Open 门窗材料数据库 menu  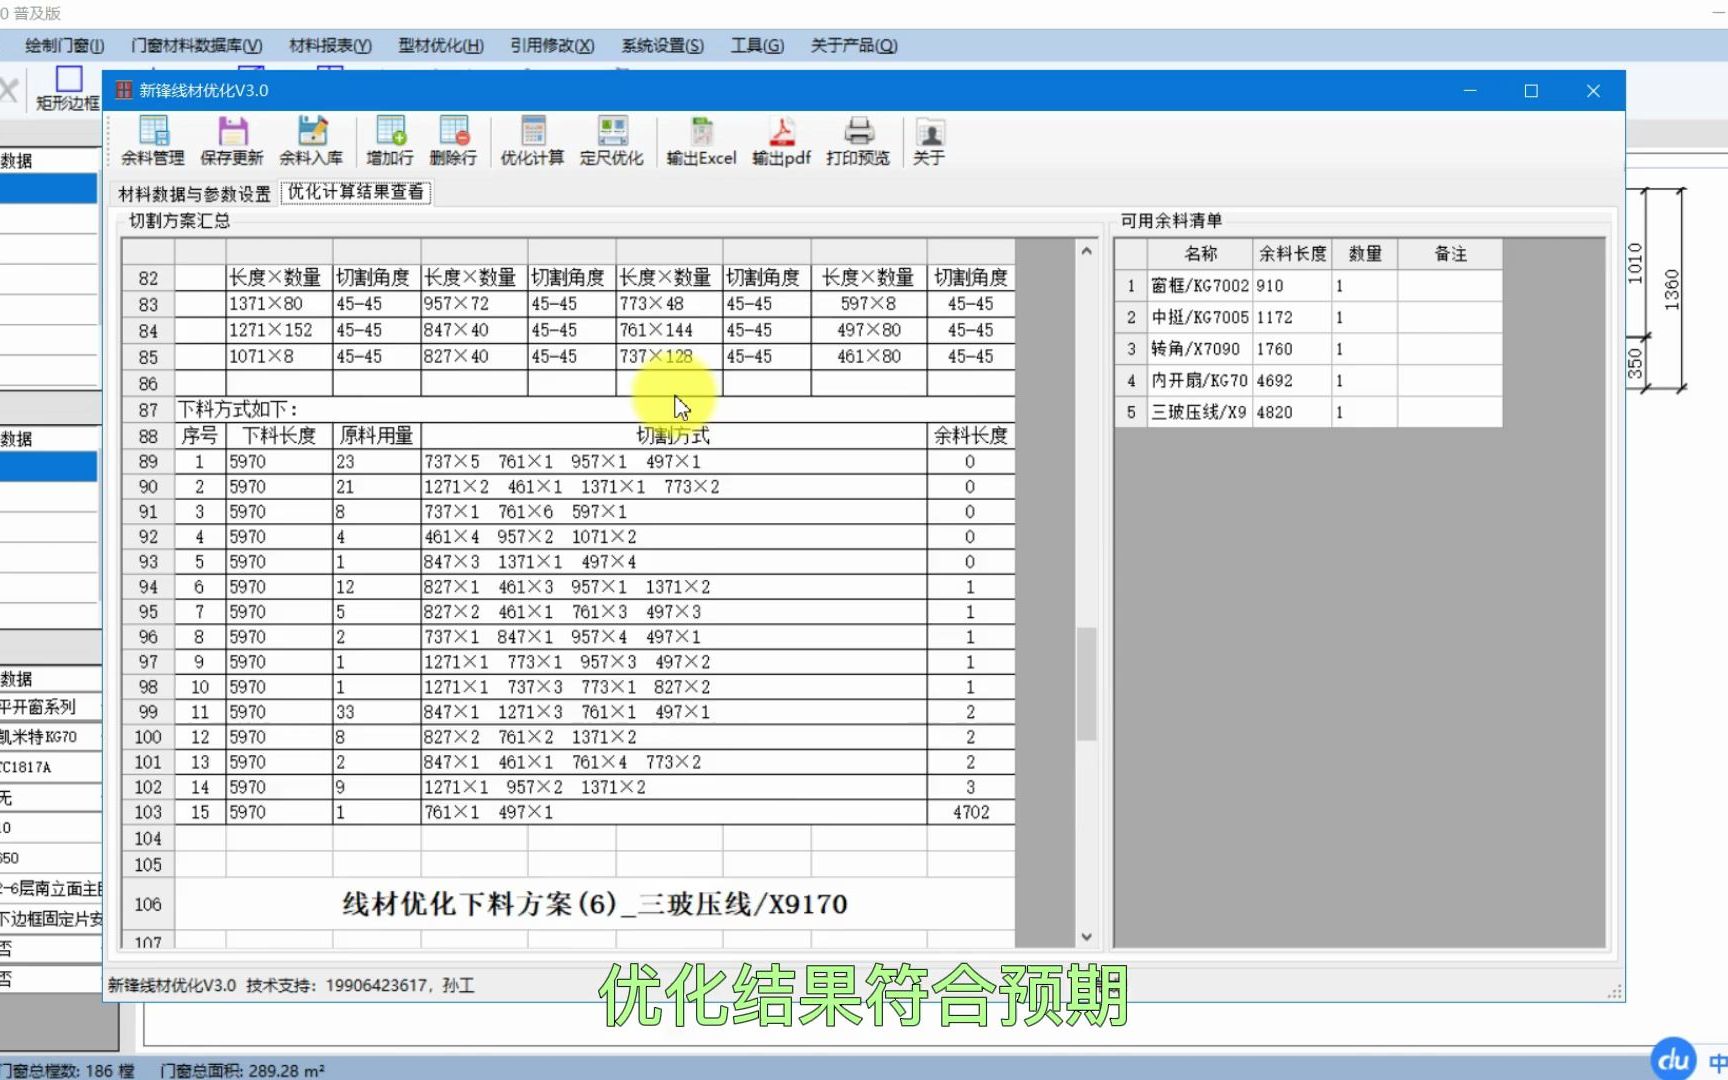click(x=196, y=45)
